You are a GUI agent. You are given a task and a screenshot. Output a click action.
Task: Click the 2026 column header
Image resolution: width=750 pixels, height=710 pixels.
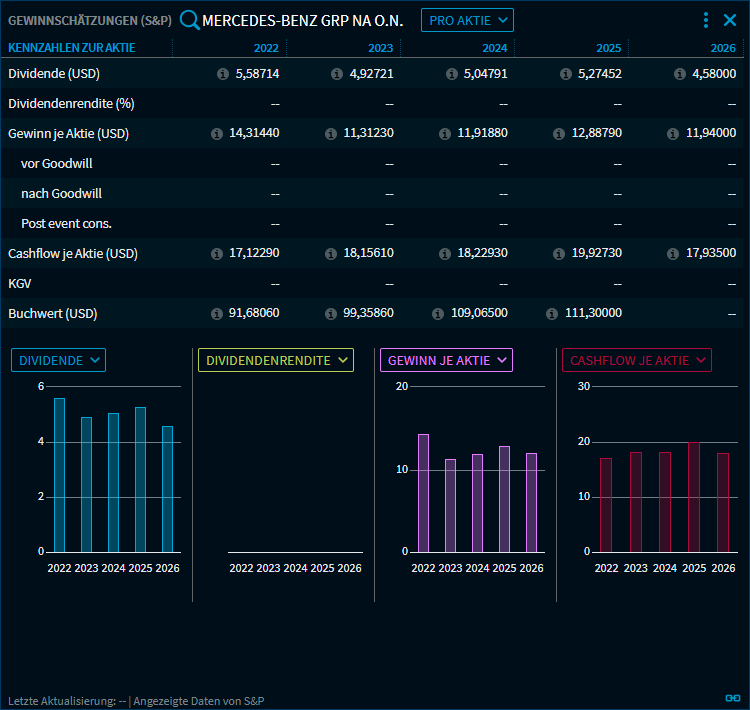click(723, 48)
